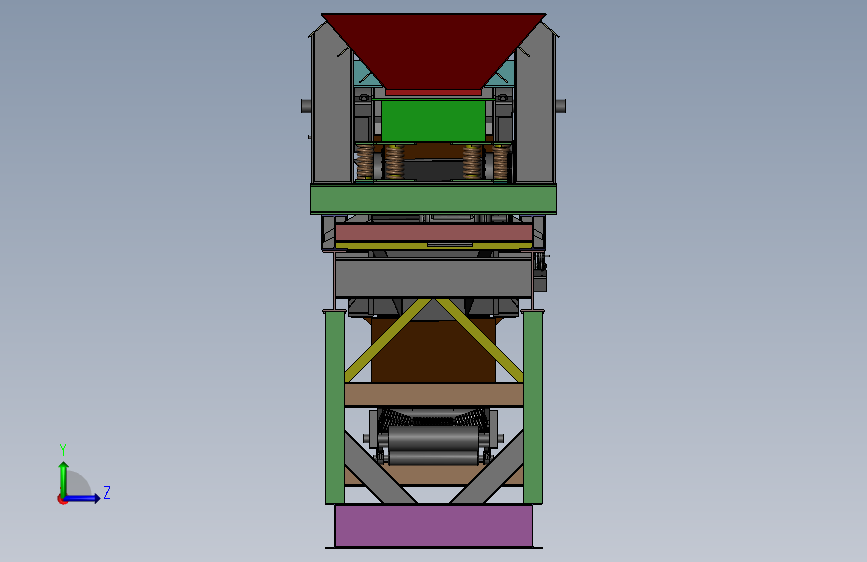867x562 pixels.
Task: Select the dark red hopper at top
Action: click(x=434, y=51)
